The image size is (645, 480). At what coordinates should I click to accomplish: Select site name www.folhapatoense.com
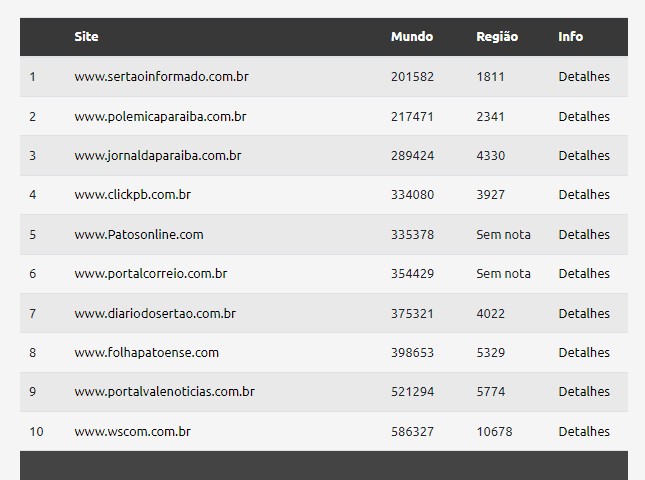pos(146,352)
